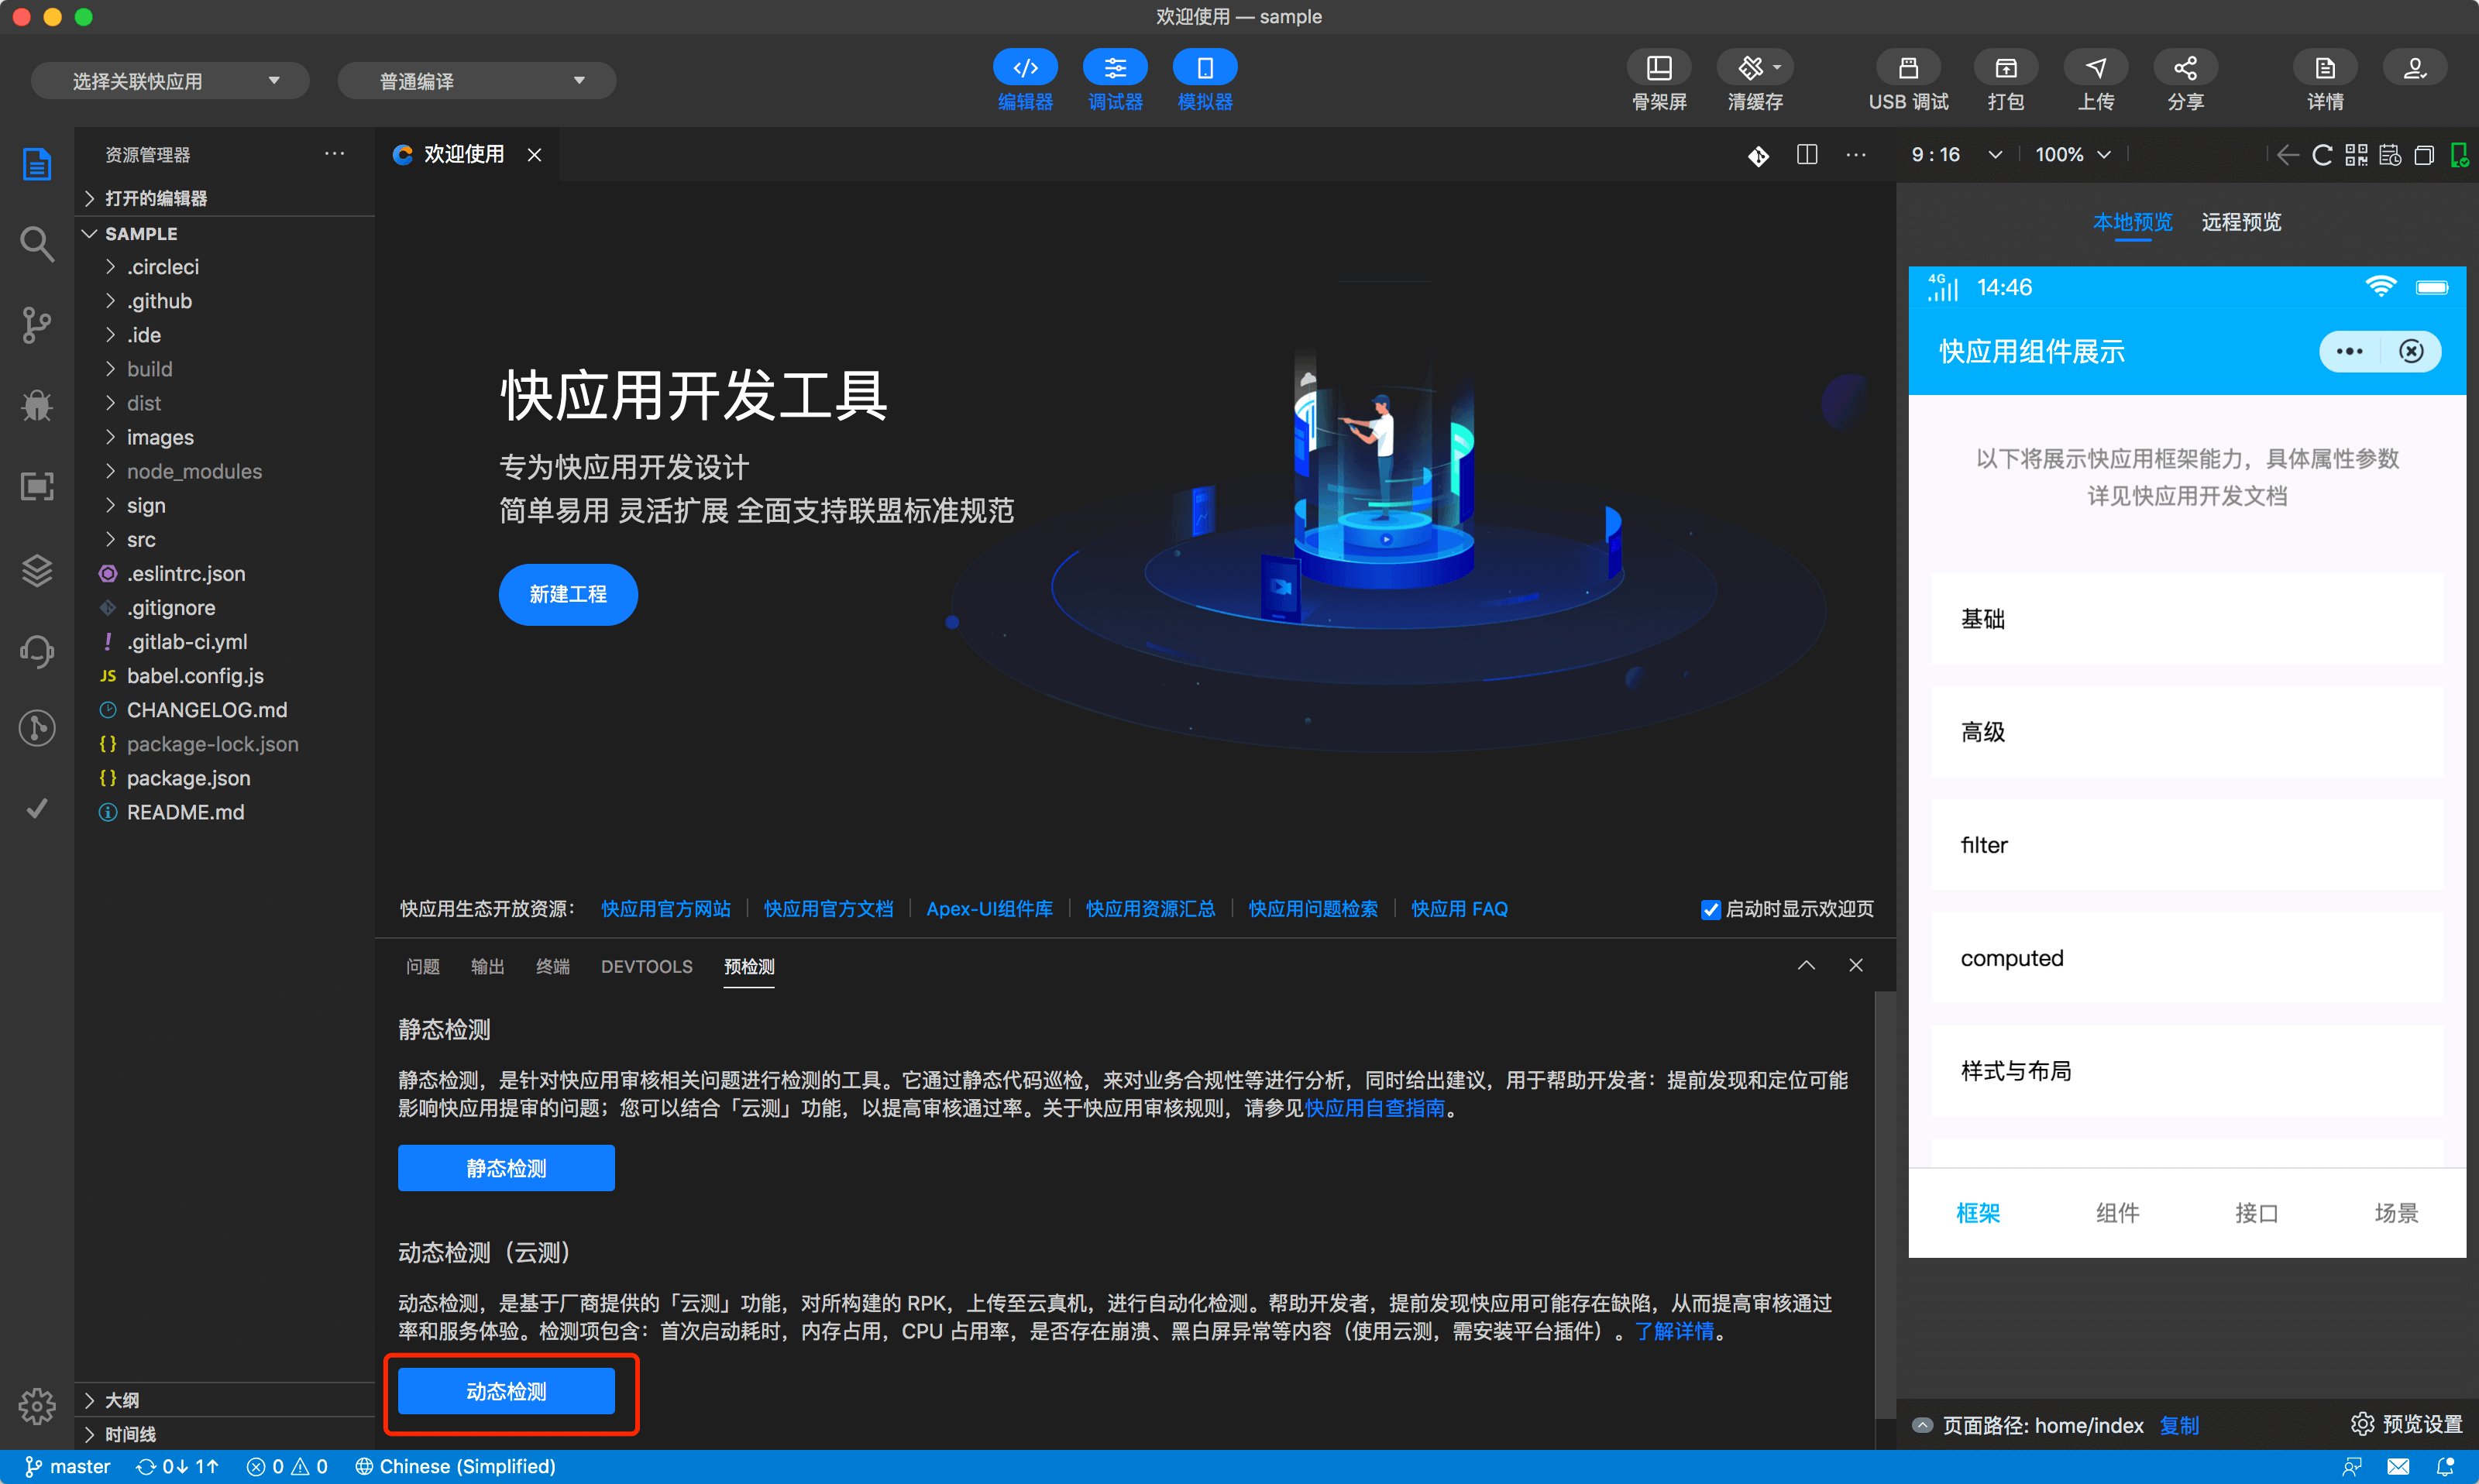Click the debug bug icon in sidebar
Viewport: 2479px width, 1484px height.
[37, 405]
